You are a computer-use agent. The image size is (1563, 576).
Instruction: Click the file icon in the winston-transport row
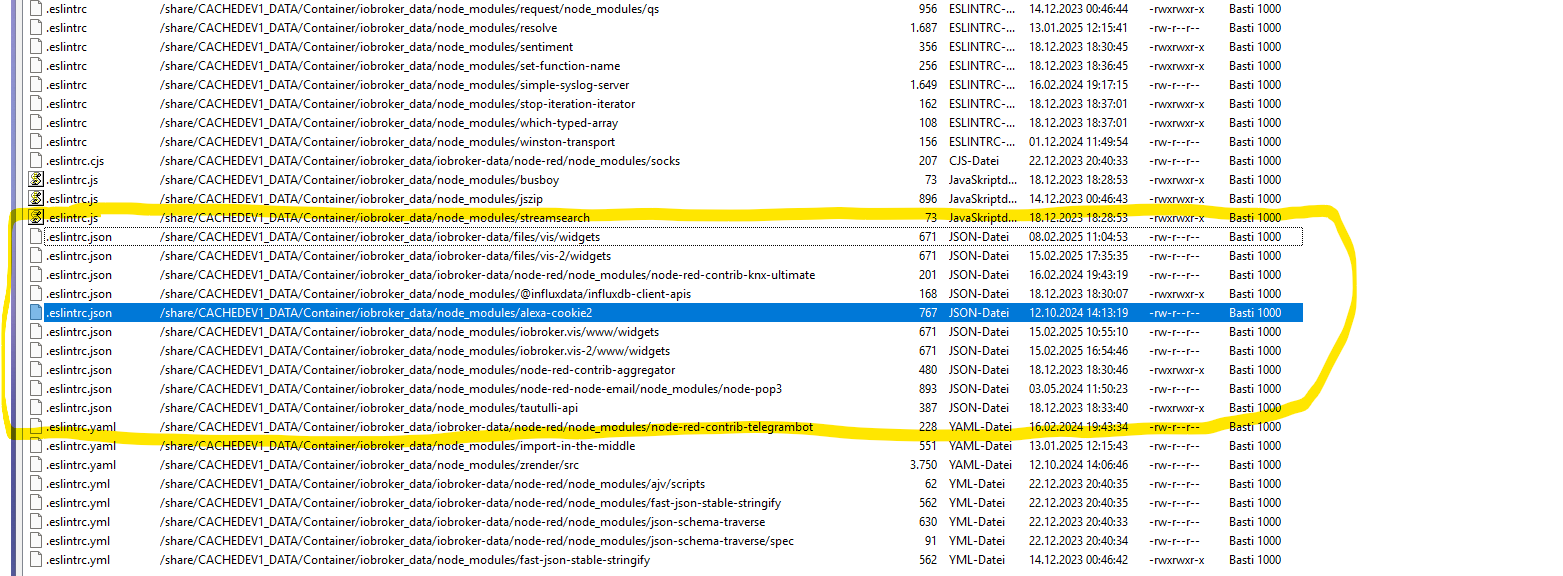coord(37,142)
